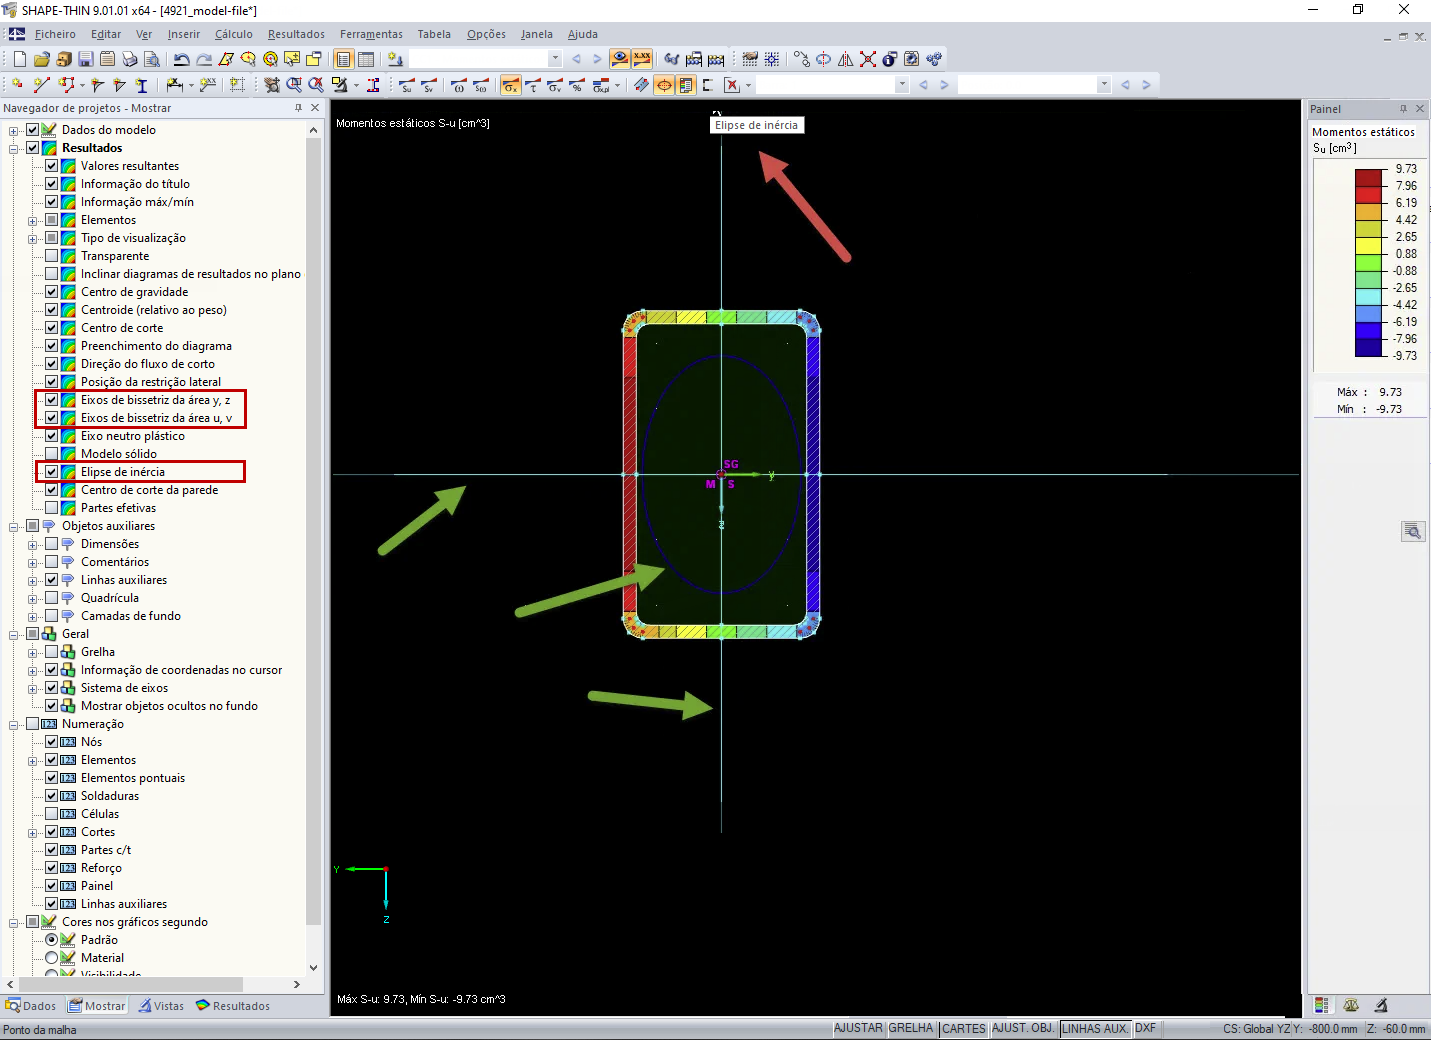This screenshot has height=1040, width=1431.
Task: Enable the Modelo sólido checkbox
Action: (52, 454)
